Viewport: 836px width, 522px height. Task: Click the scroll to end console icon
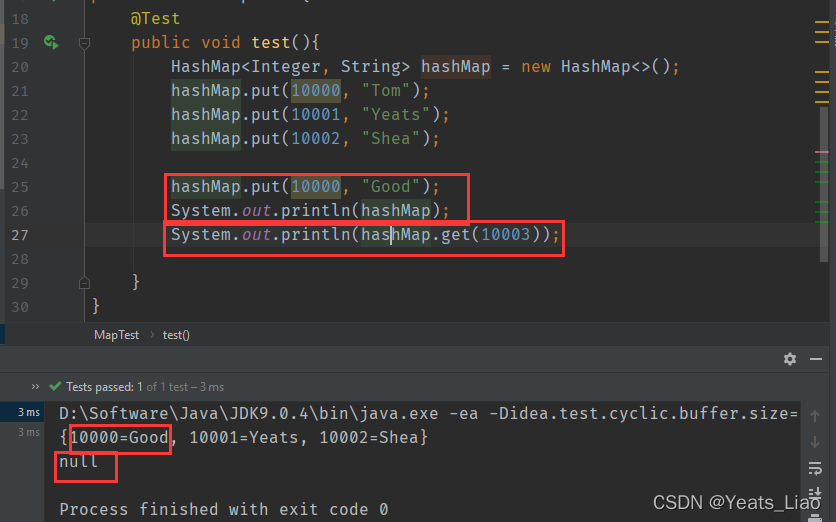815,493
